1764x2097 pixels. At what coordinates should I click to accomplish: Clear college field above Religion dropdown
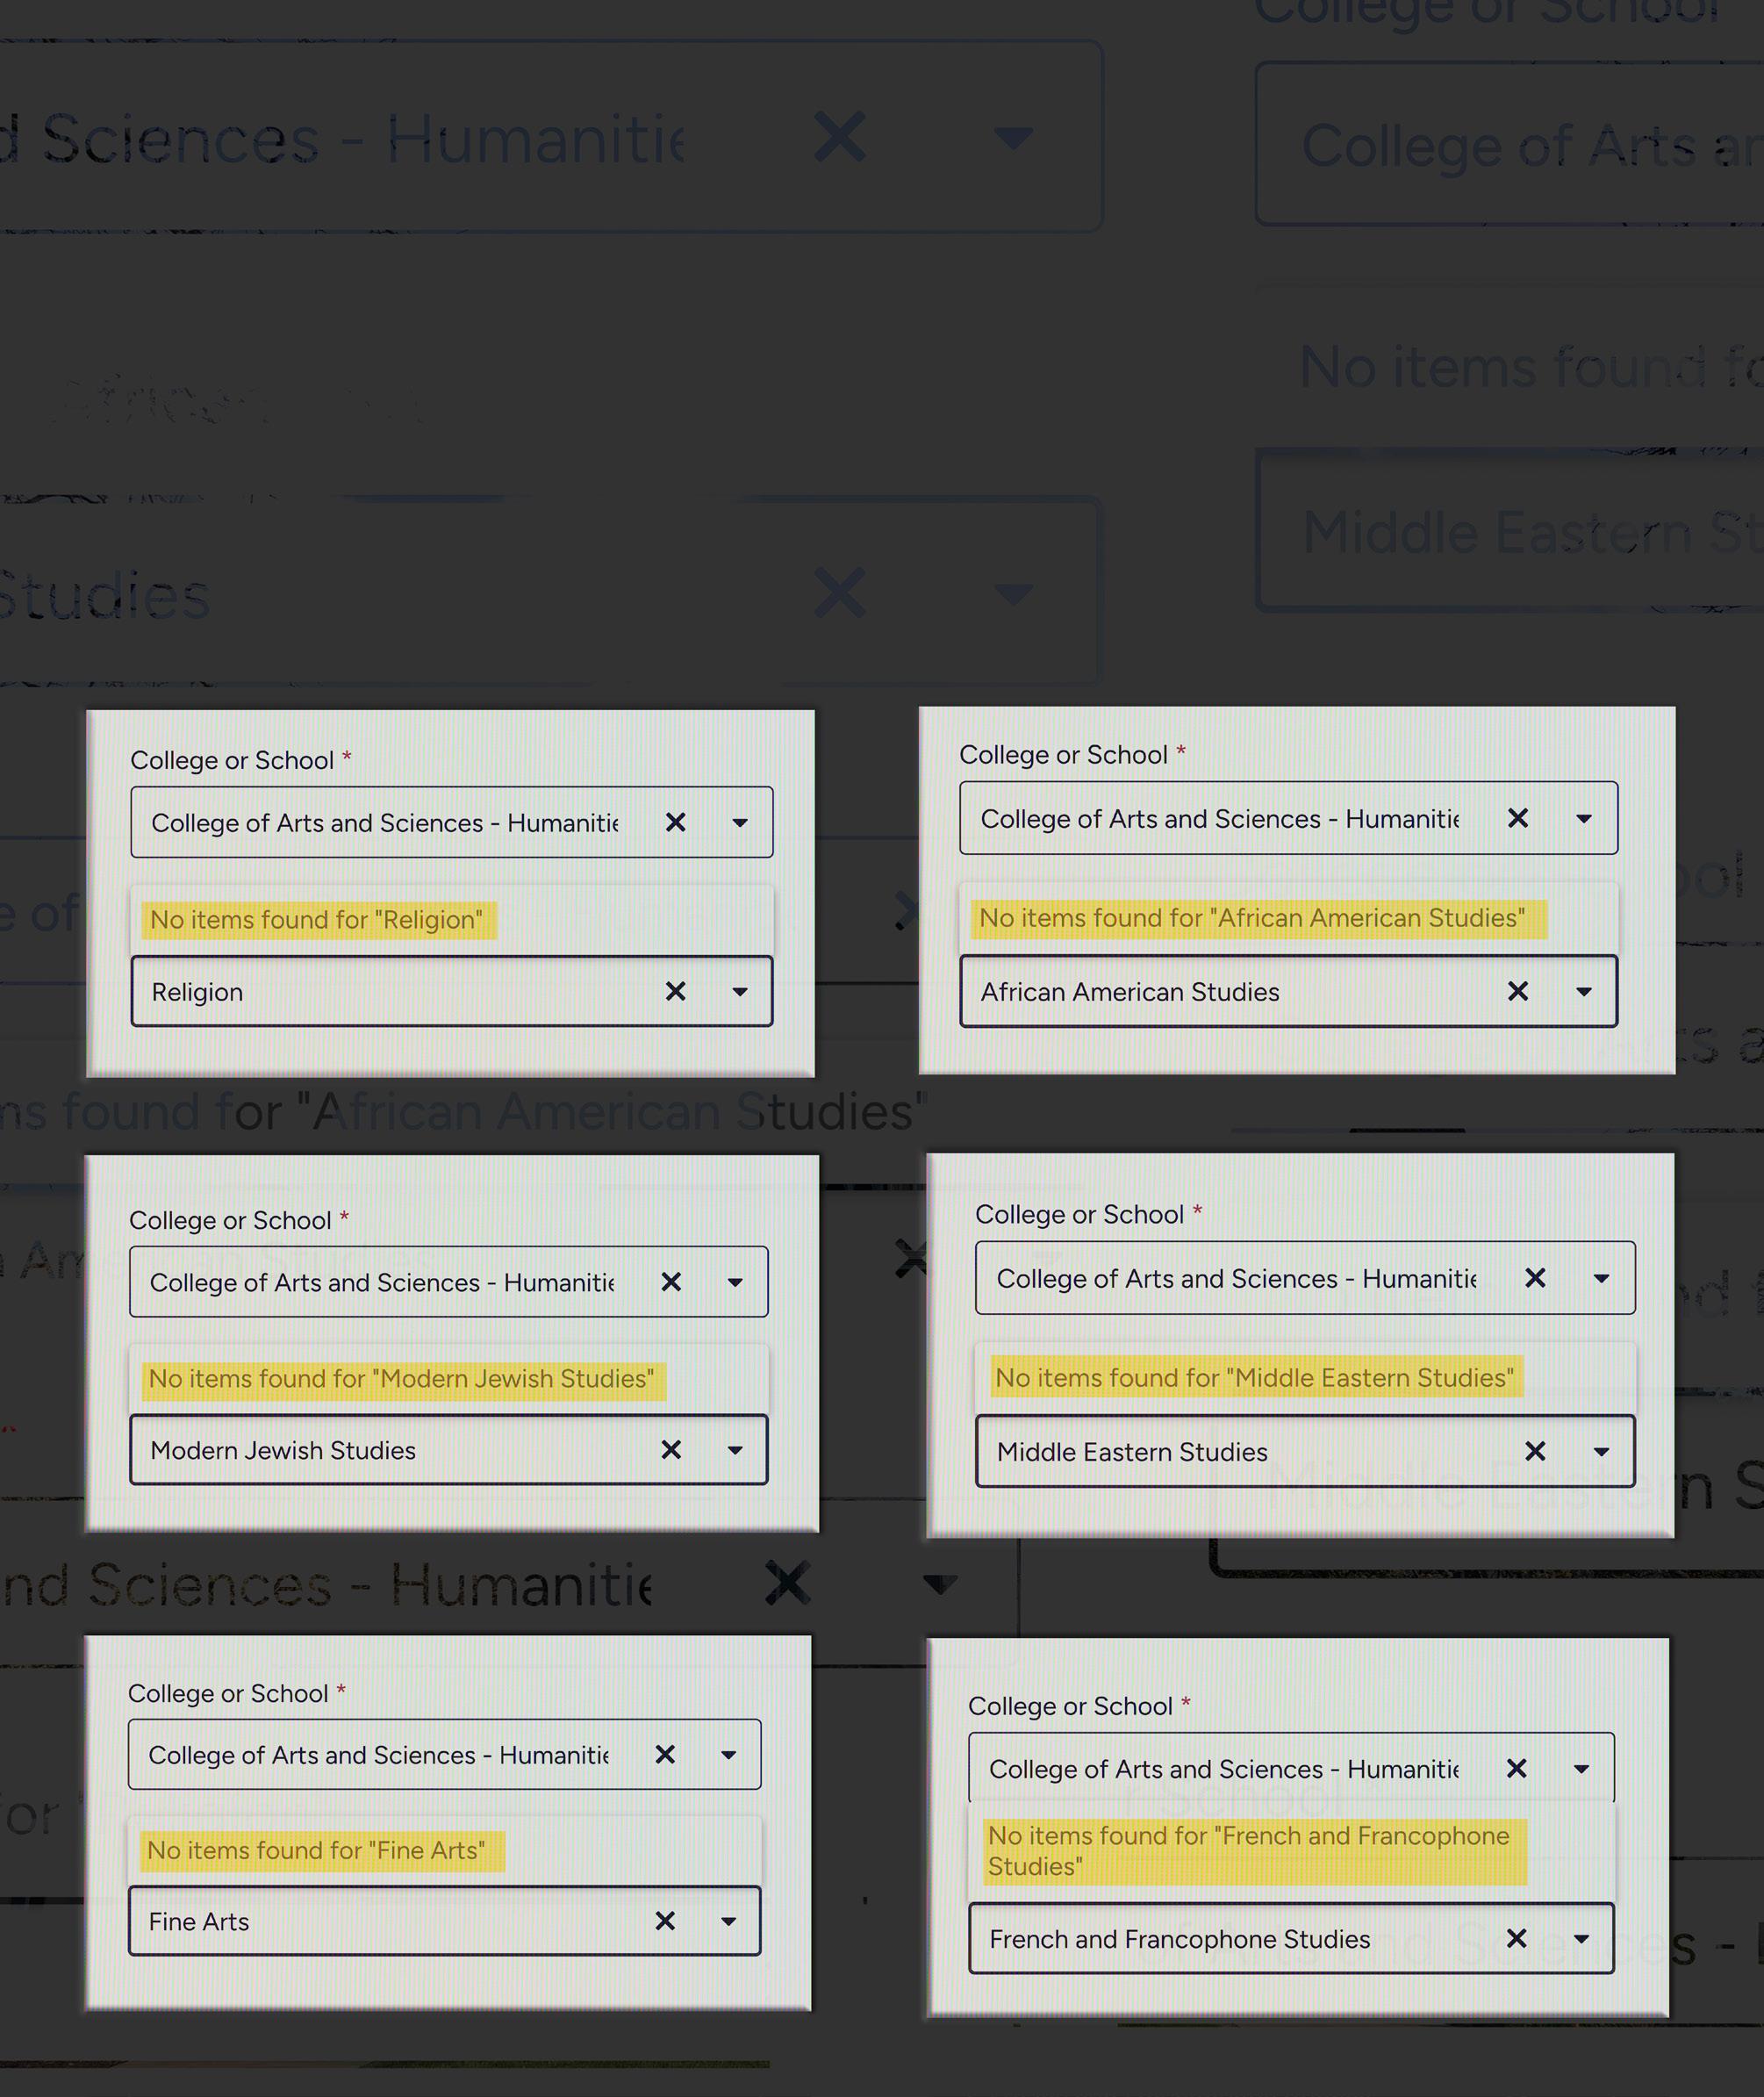[675, 822]
